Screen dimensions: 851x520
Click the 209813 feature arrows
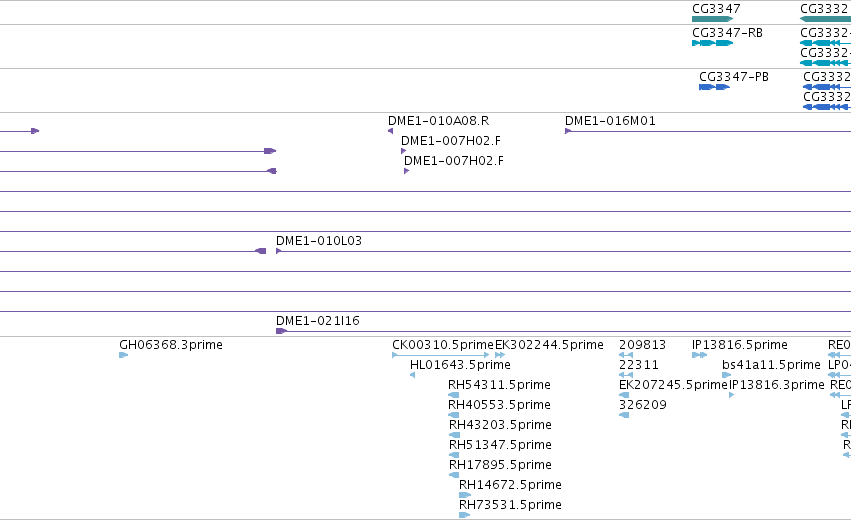tap(626, 355)
